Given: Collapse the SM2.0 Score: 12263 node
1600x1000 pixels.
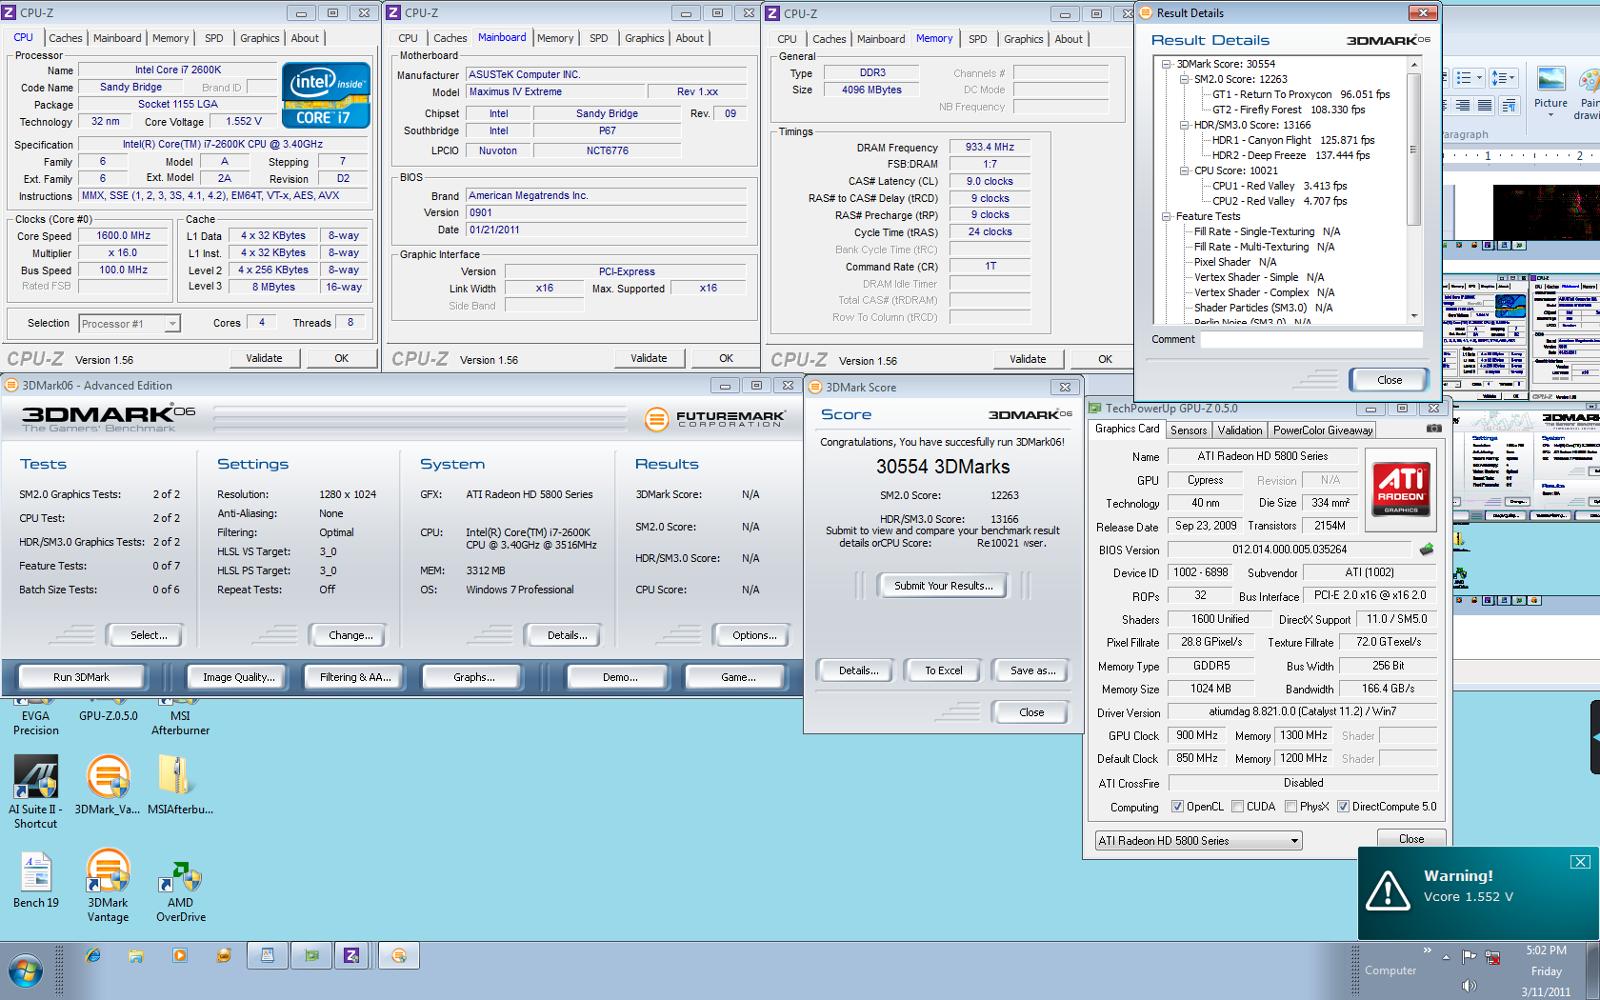Looking at the screenshot, I should point(1184,79).
